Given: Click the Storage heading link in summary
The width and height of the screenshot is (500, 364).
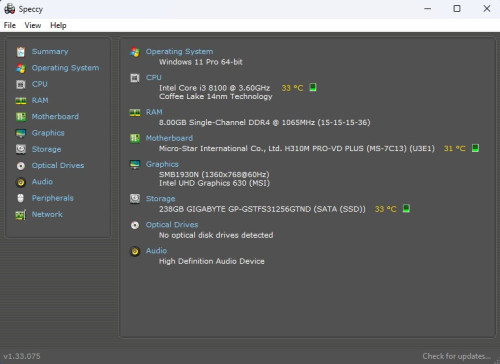Looking at the screenshot, I should tap(160, 199).
